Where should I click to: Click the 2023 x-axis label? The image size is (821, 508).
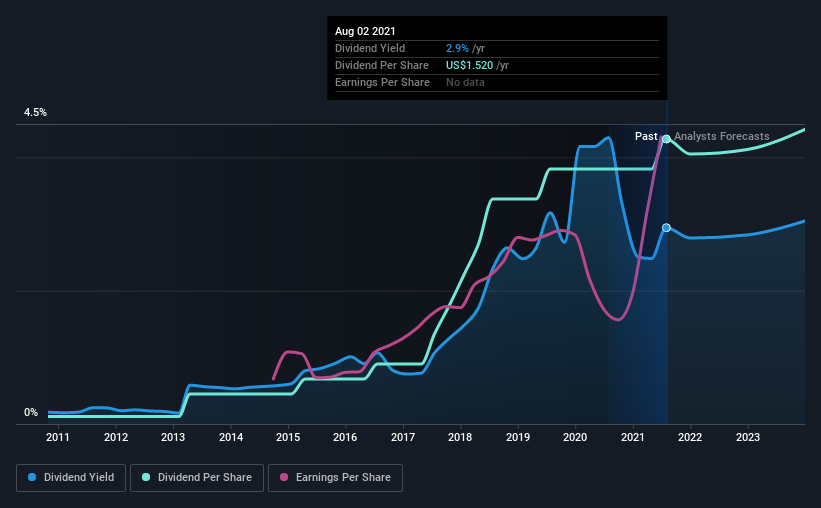(x=748, y=437)
